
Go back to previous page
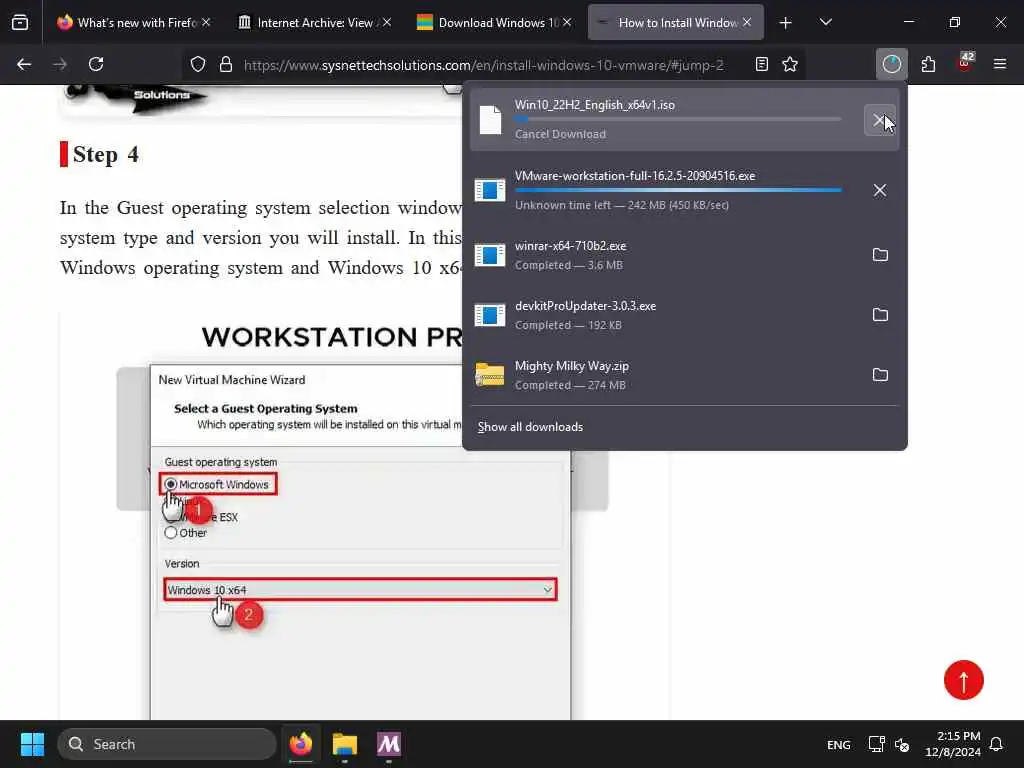point(24,64)
